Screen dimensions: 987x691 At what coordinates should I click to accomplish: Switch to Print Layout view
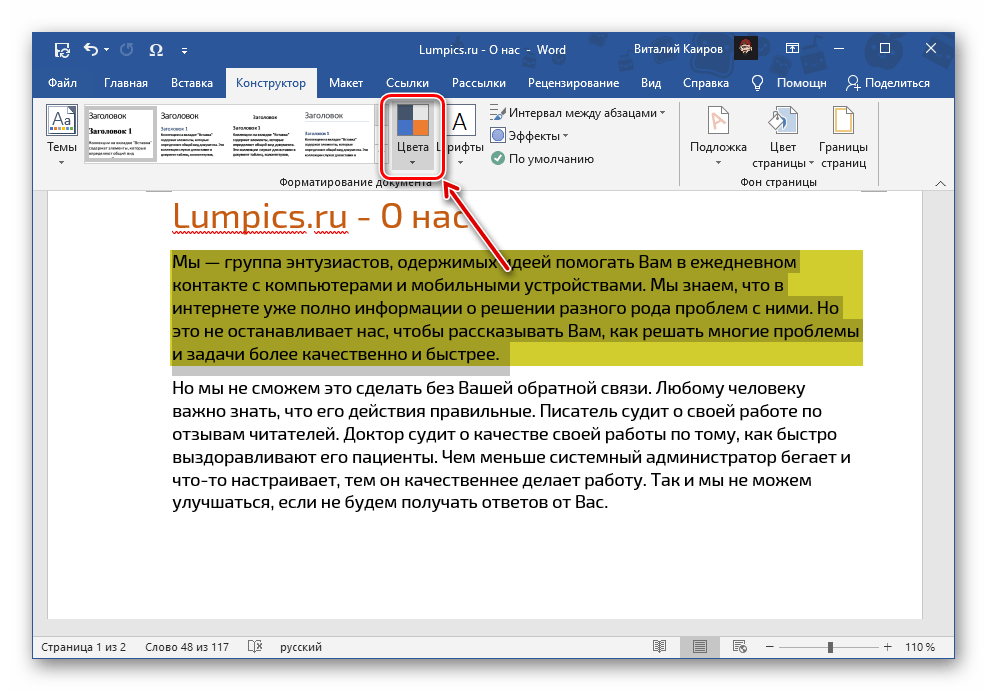pos(700,647)
